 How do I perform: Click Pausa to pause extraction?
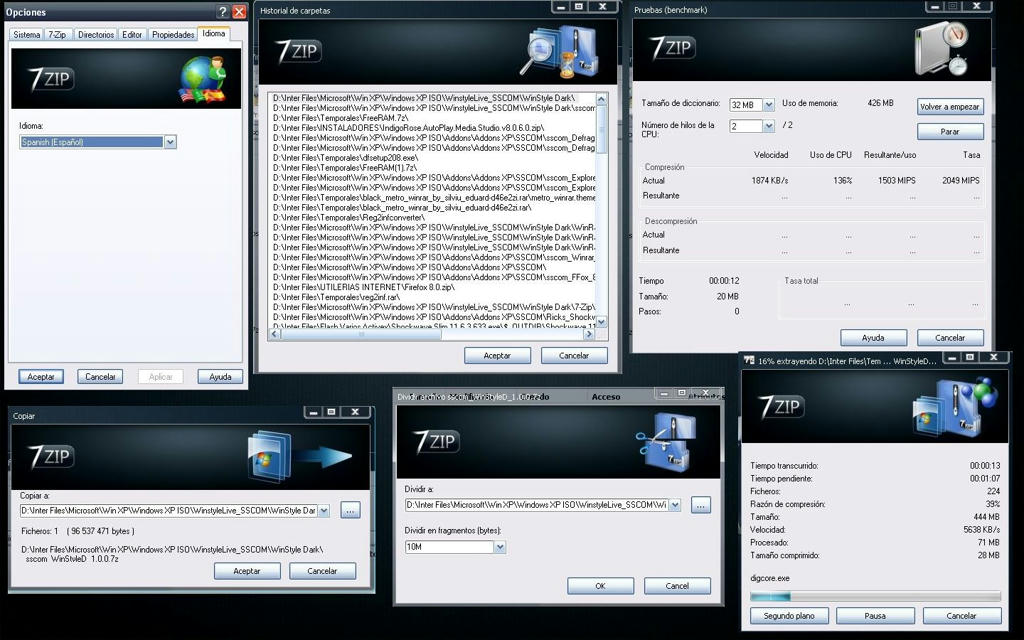coord(875,615)
